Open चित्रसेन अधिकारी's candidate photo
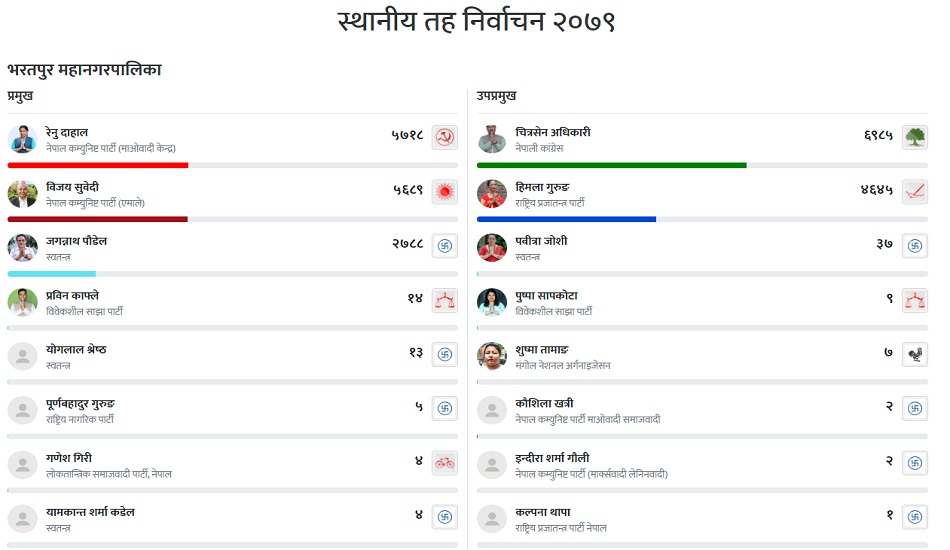 492,139
